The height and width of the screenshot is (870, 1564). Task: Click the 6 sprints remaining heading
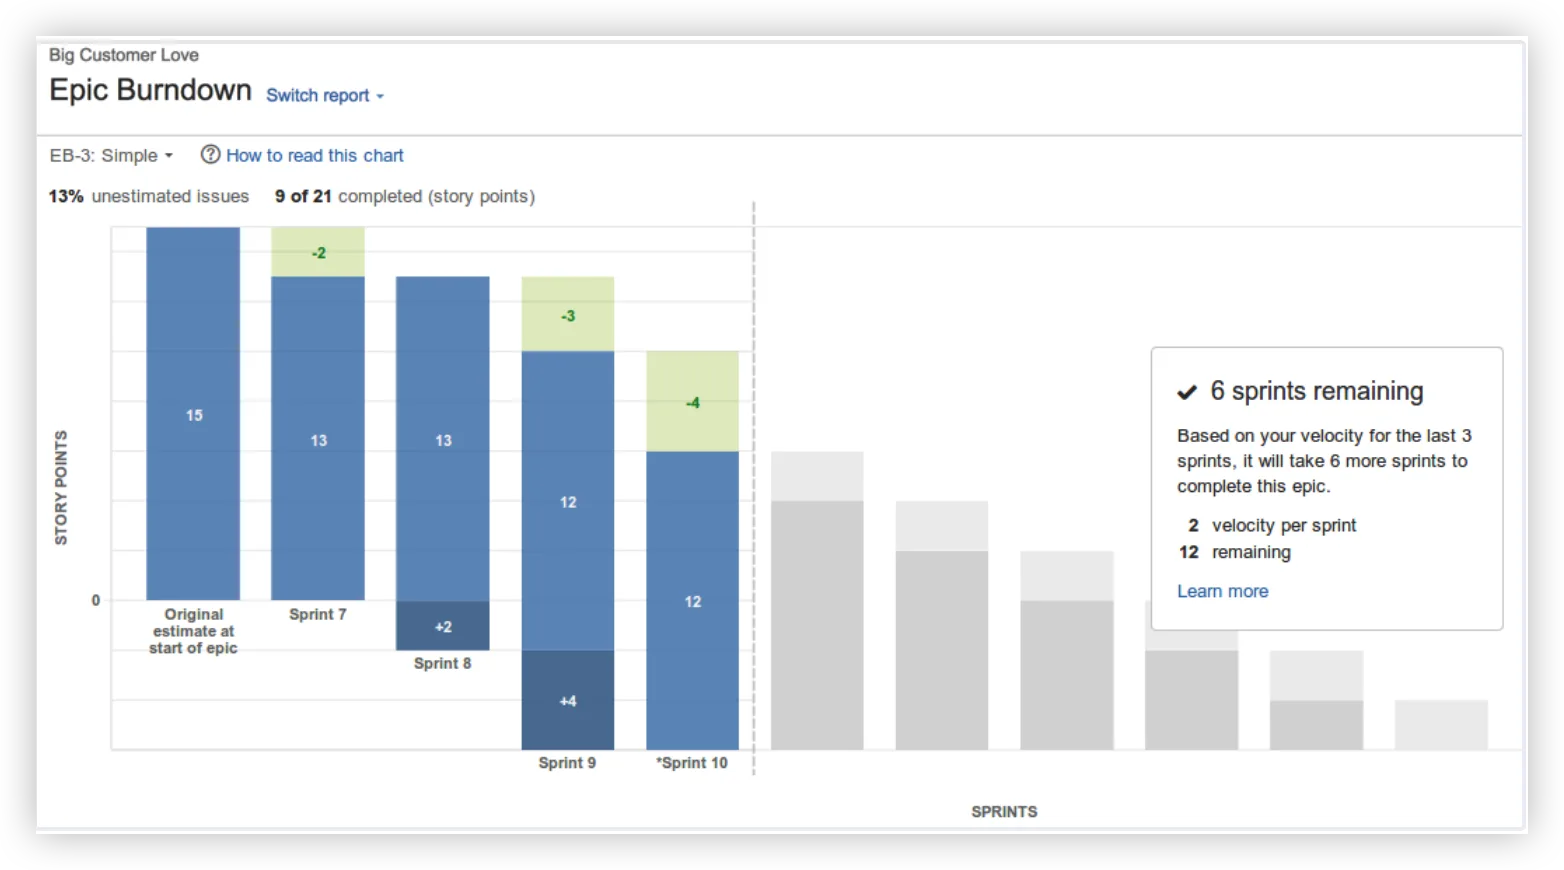click(x=1316, y=391)
